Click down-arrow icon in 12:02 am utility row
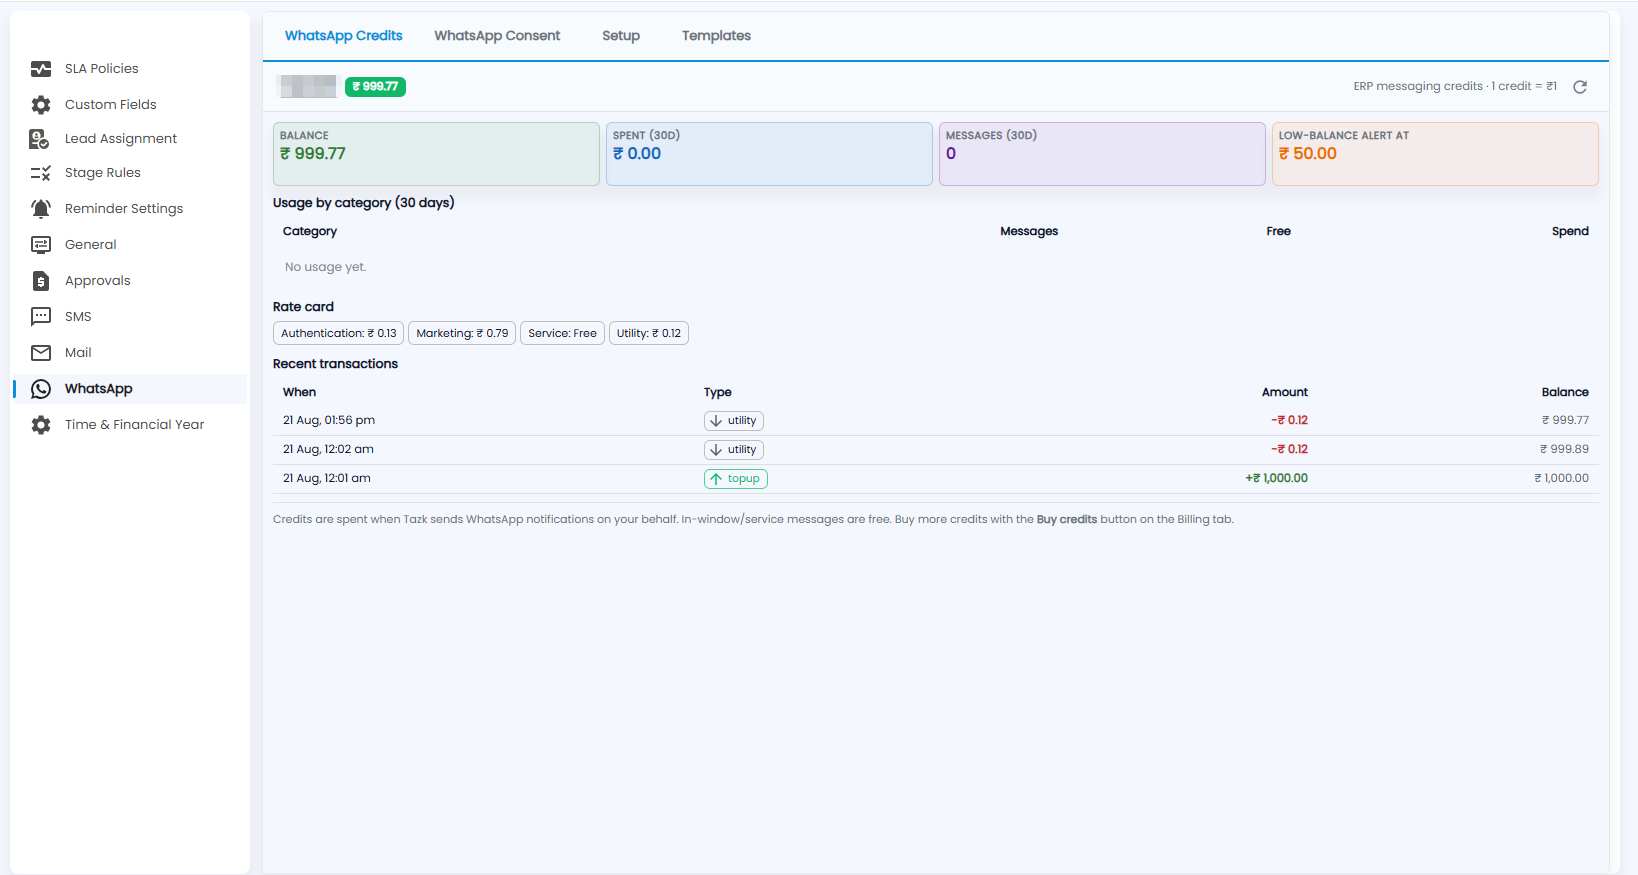This screenshot has width=1638, height=875. [716, 450]
